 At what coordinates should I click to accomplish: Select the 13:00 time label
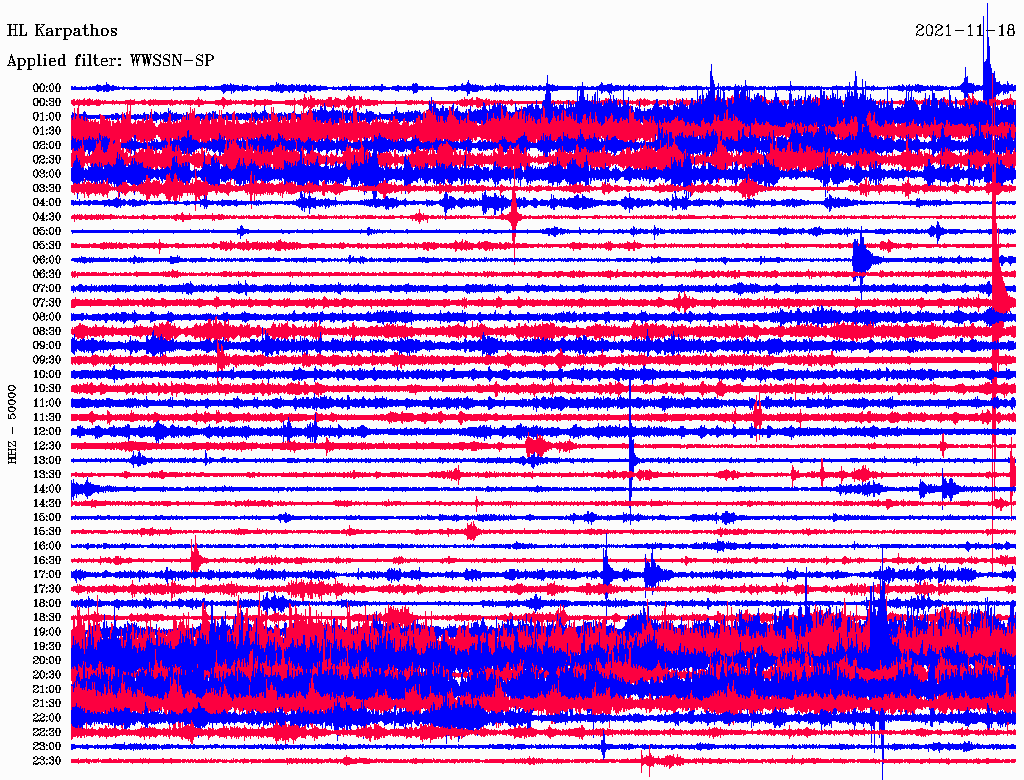(x=47, y=461)
